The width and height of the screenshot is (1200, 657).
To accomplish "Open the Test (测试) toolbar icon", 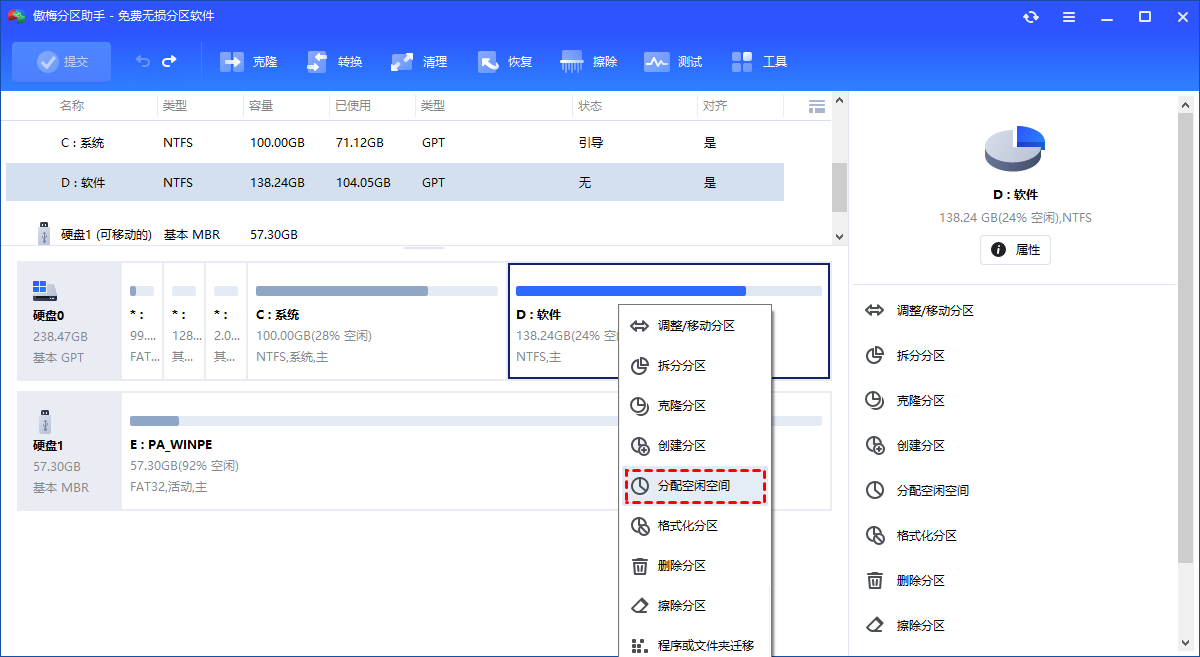I will coord(673,61).
